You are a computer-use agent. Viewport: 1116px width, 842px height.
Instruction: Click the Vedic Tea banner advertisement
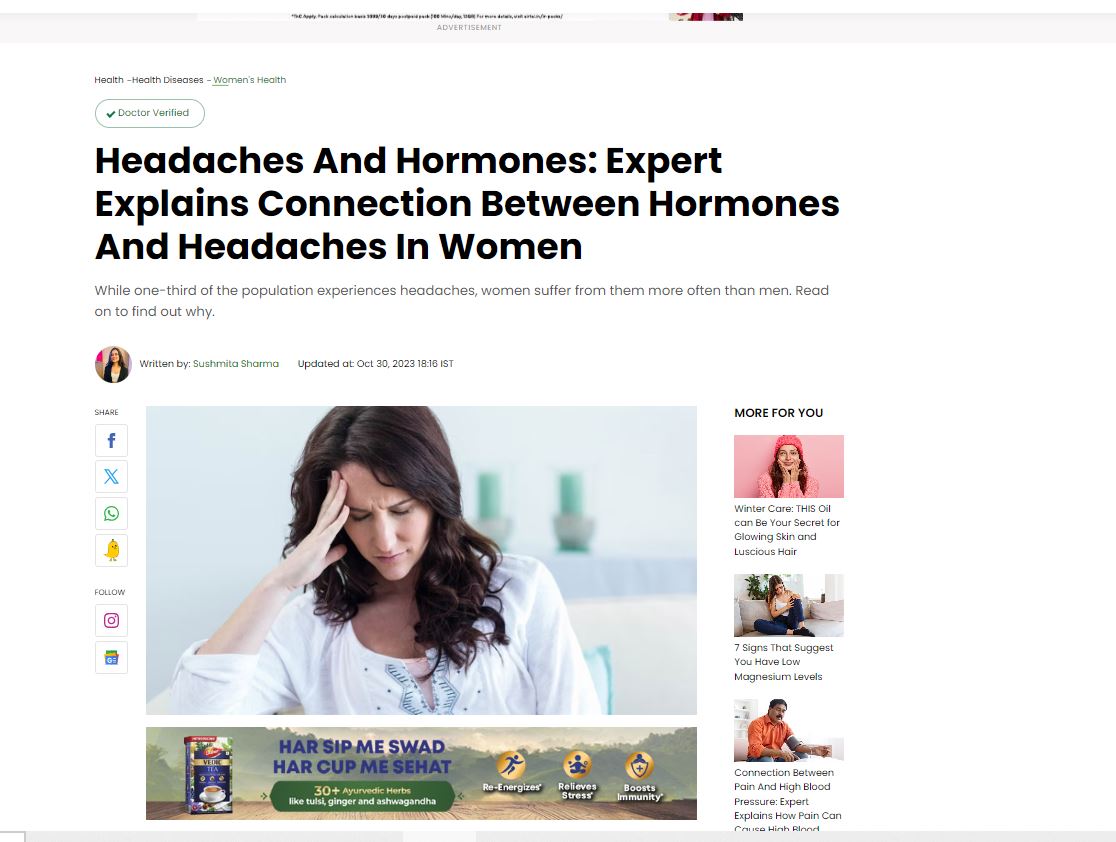(421, 773)
